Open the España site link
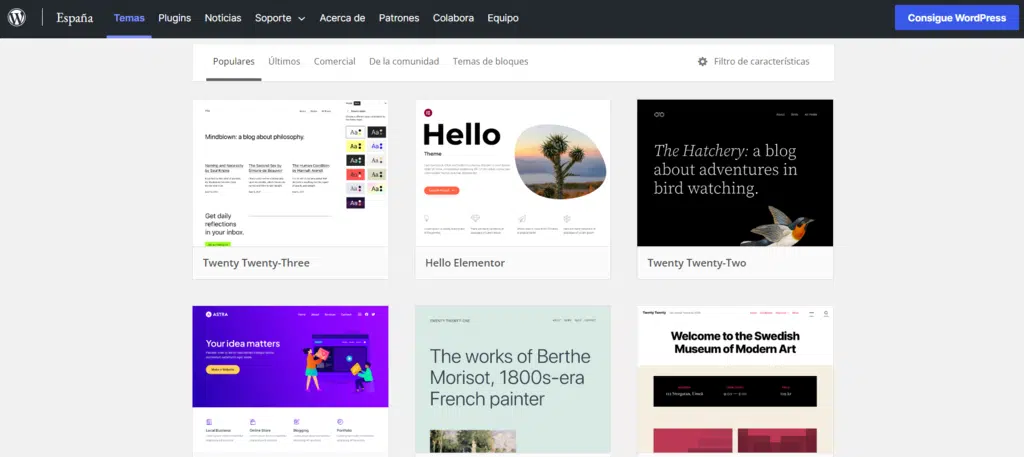Viewport: 1024px width, 457px height. tap(74, 18)
